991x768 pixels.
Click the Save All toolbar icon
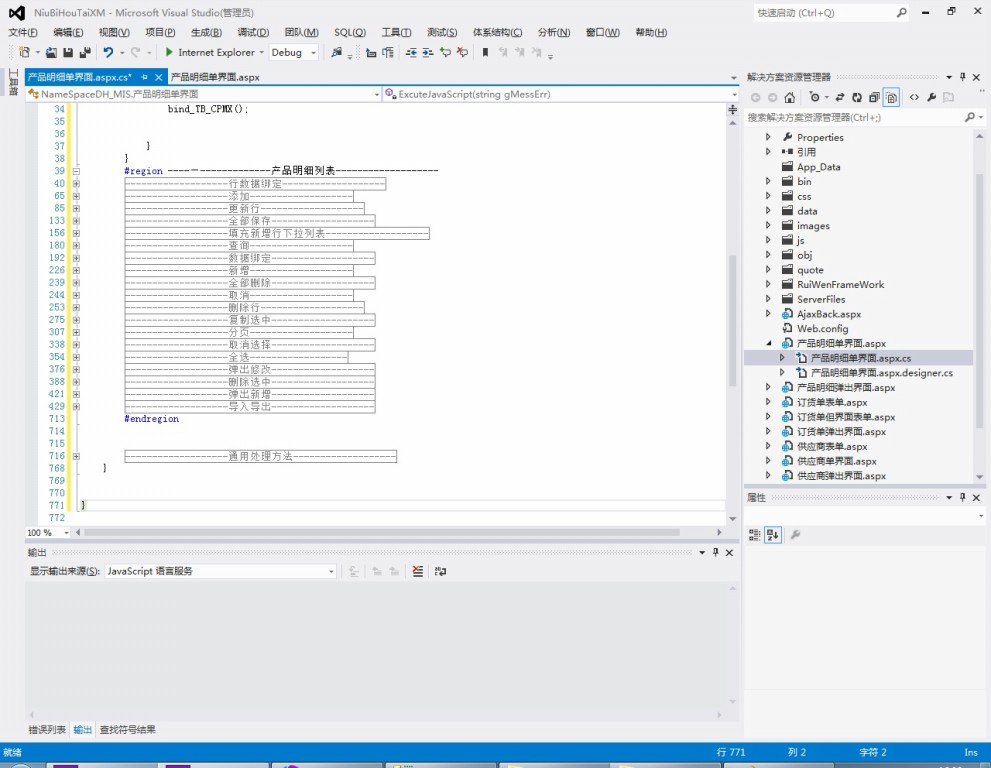point(85,52)
